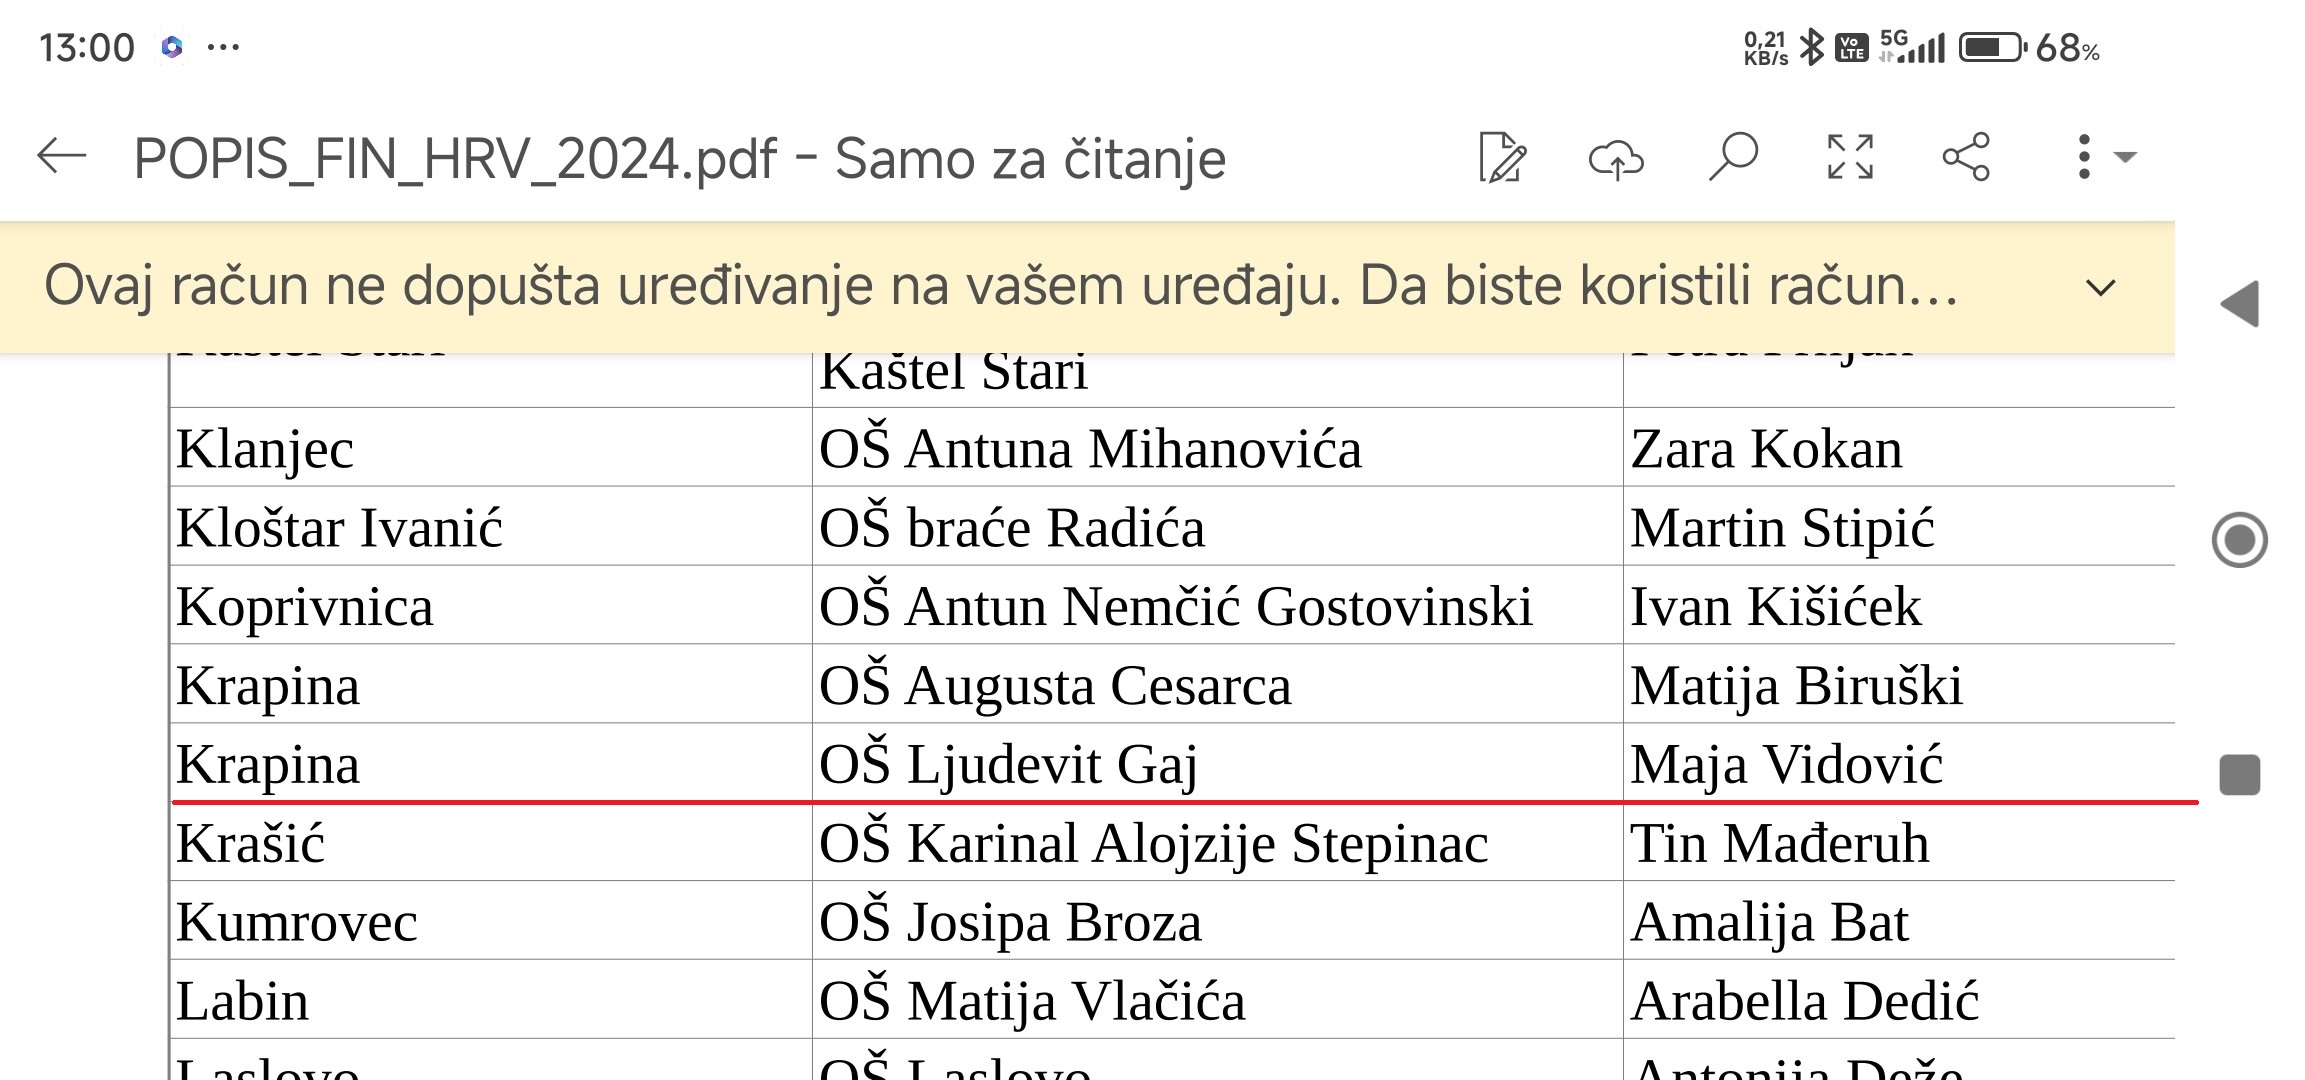Open search with the magnifier icon
Screen dimensions: 2305x1080
pos(1733,157)
